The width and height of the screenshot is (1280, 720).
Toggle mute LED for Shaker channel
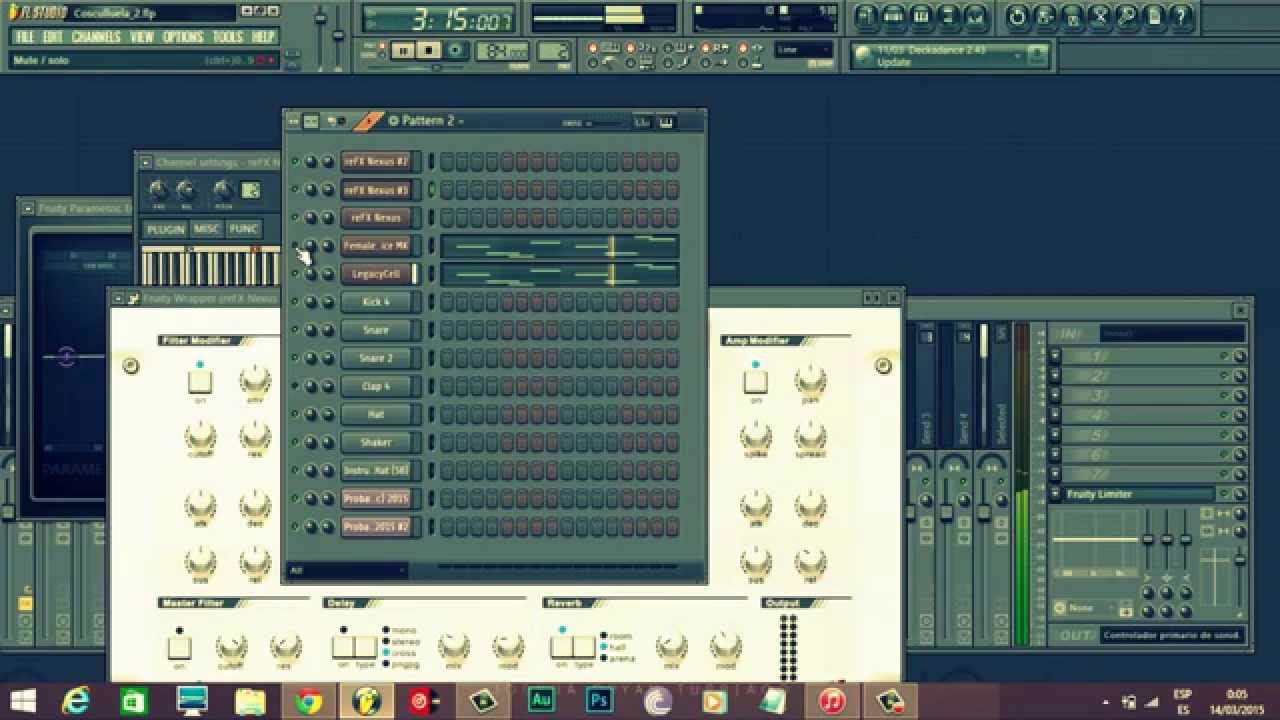tap(295, 441)
